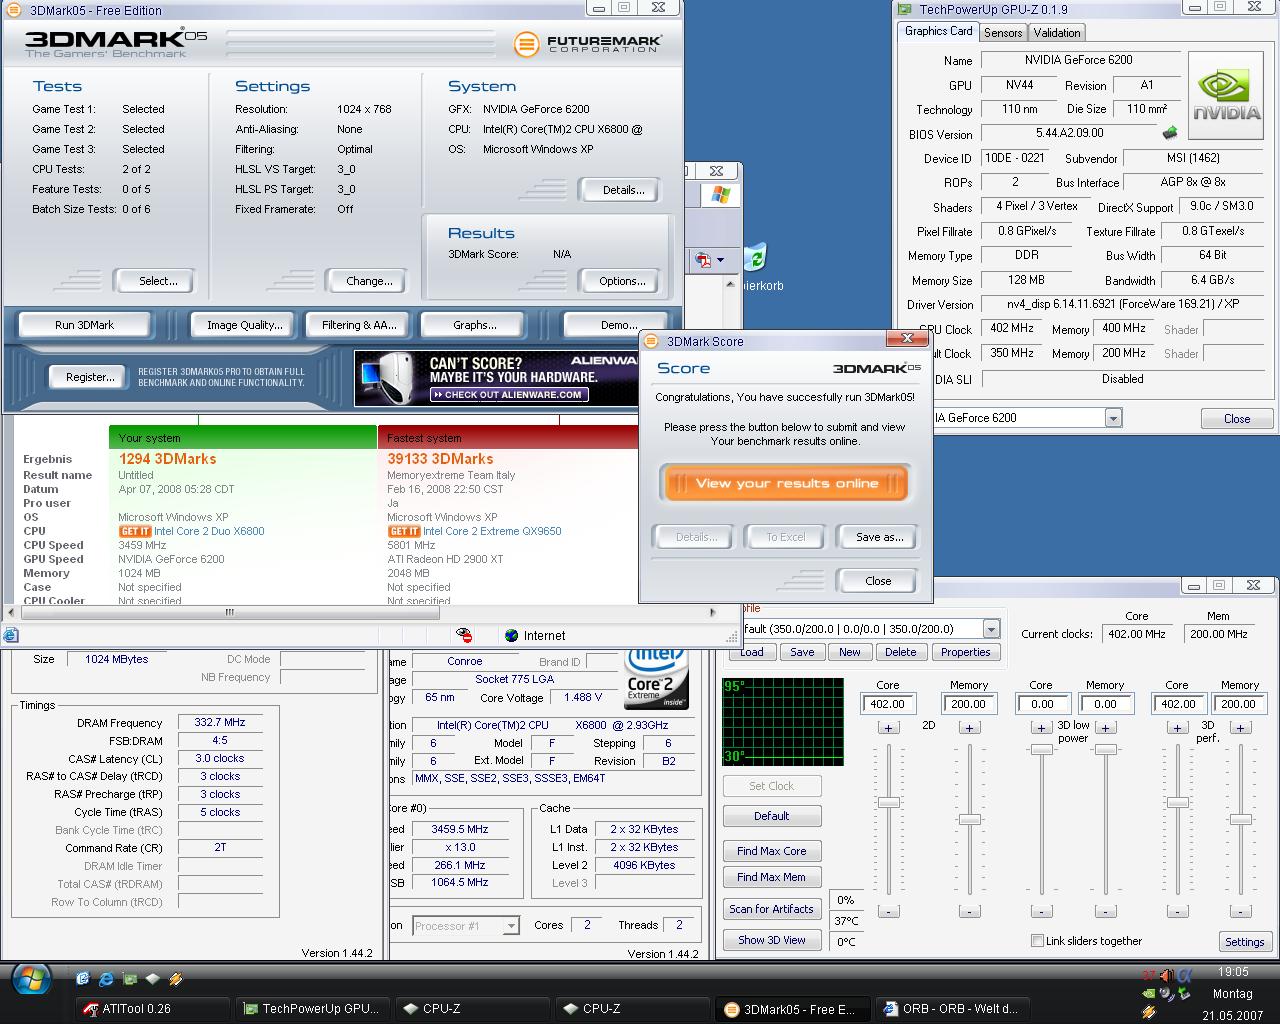Click the NVIDIA logo in GPU-Z
Image resolution: width=1280 pixels, height=1024 pixels.
(1227, 96)
